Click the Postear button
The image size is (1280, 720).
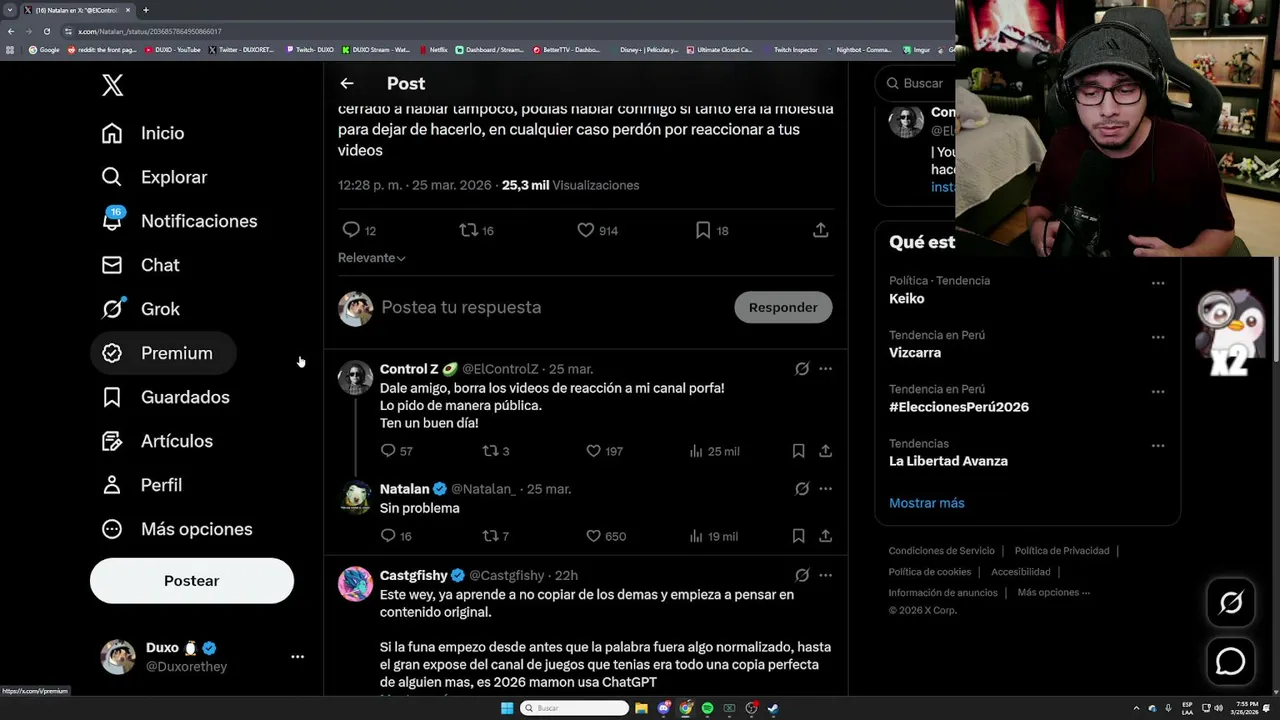192,581
